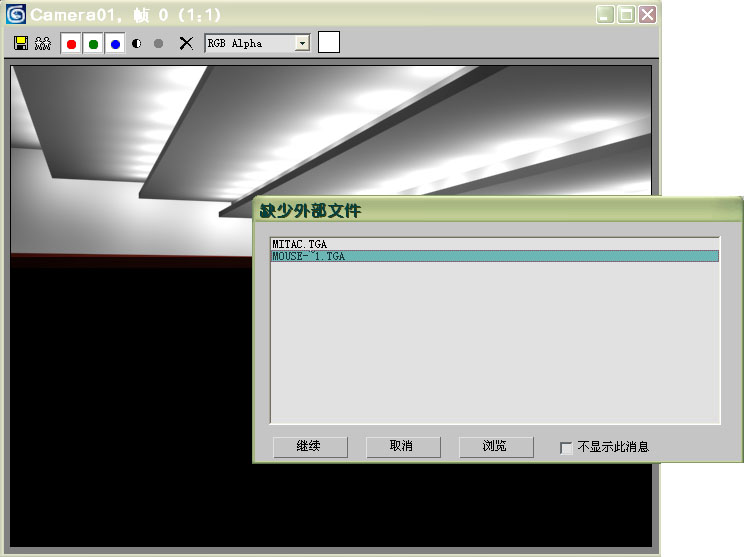
Task: Toggle the green channel button
Action: pos(93,44)
